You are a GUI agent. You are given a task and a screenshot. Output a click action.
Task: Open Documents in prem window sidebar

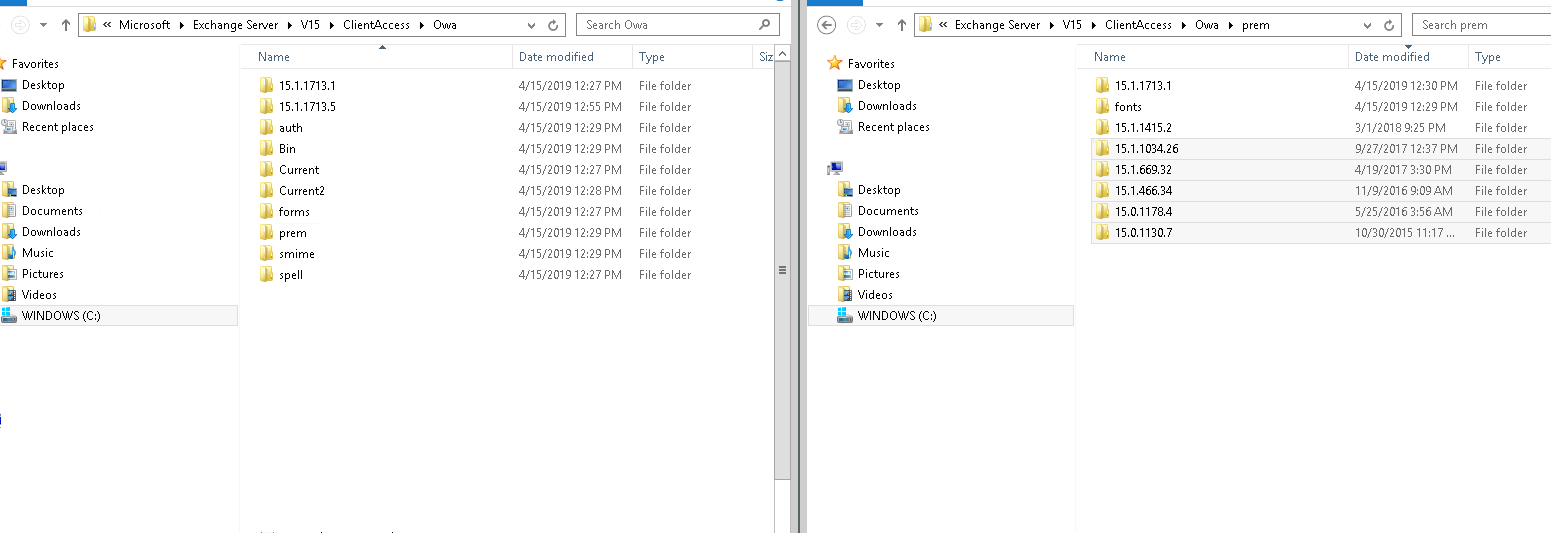(x=888, y=211)
